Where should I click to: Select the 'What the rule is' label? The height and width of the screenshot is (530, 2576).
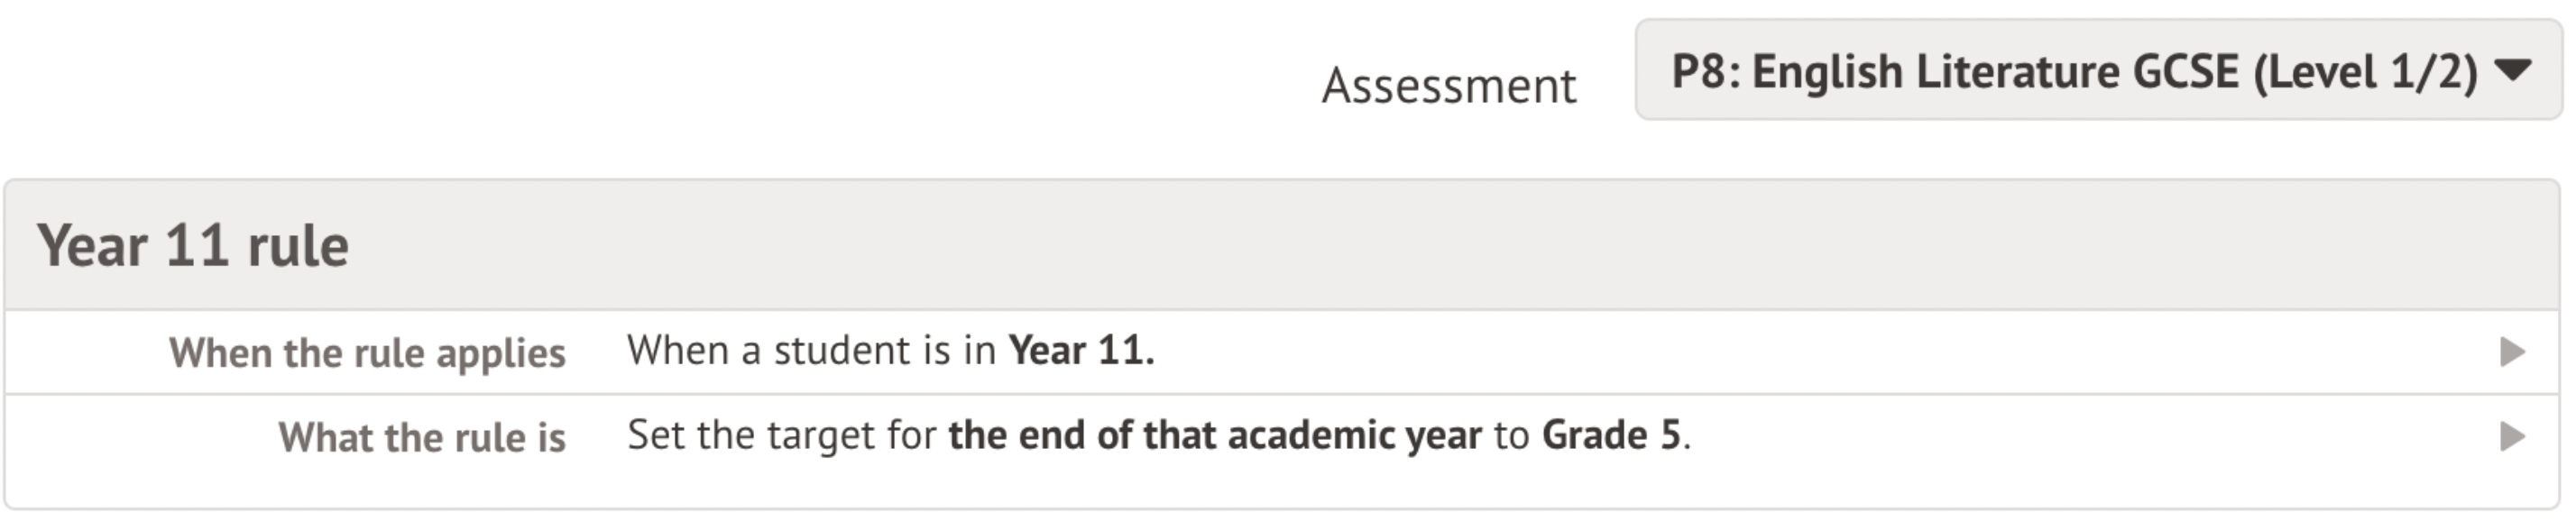421,437
